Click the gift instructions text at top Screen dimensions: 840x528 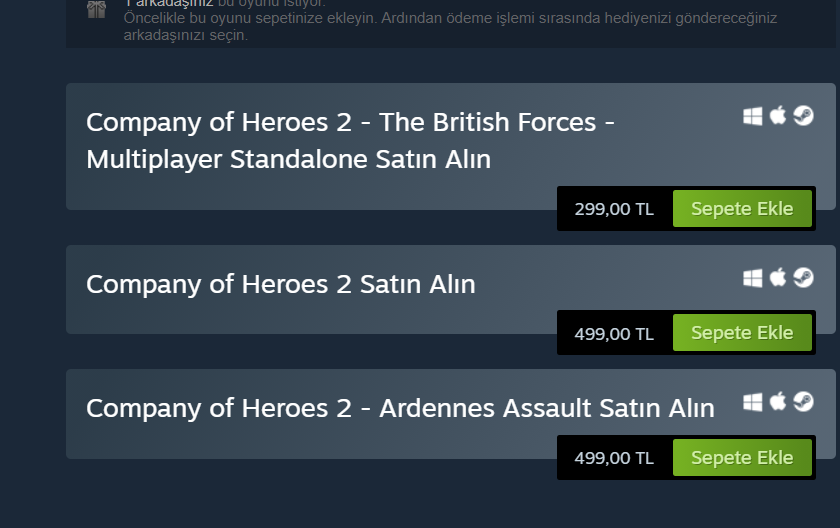pos(450,26)
